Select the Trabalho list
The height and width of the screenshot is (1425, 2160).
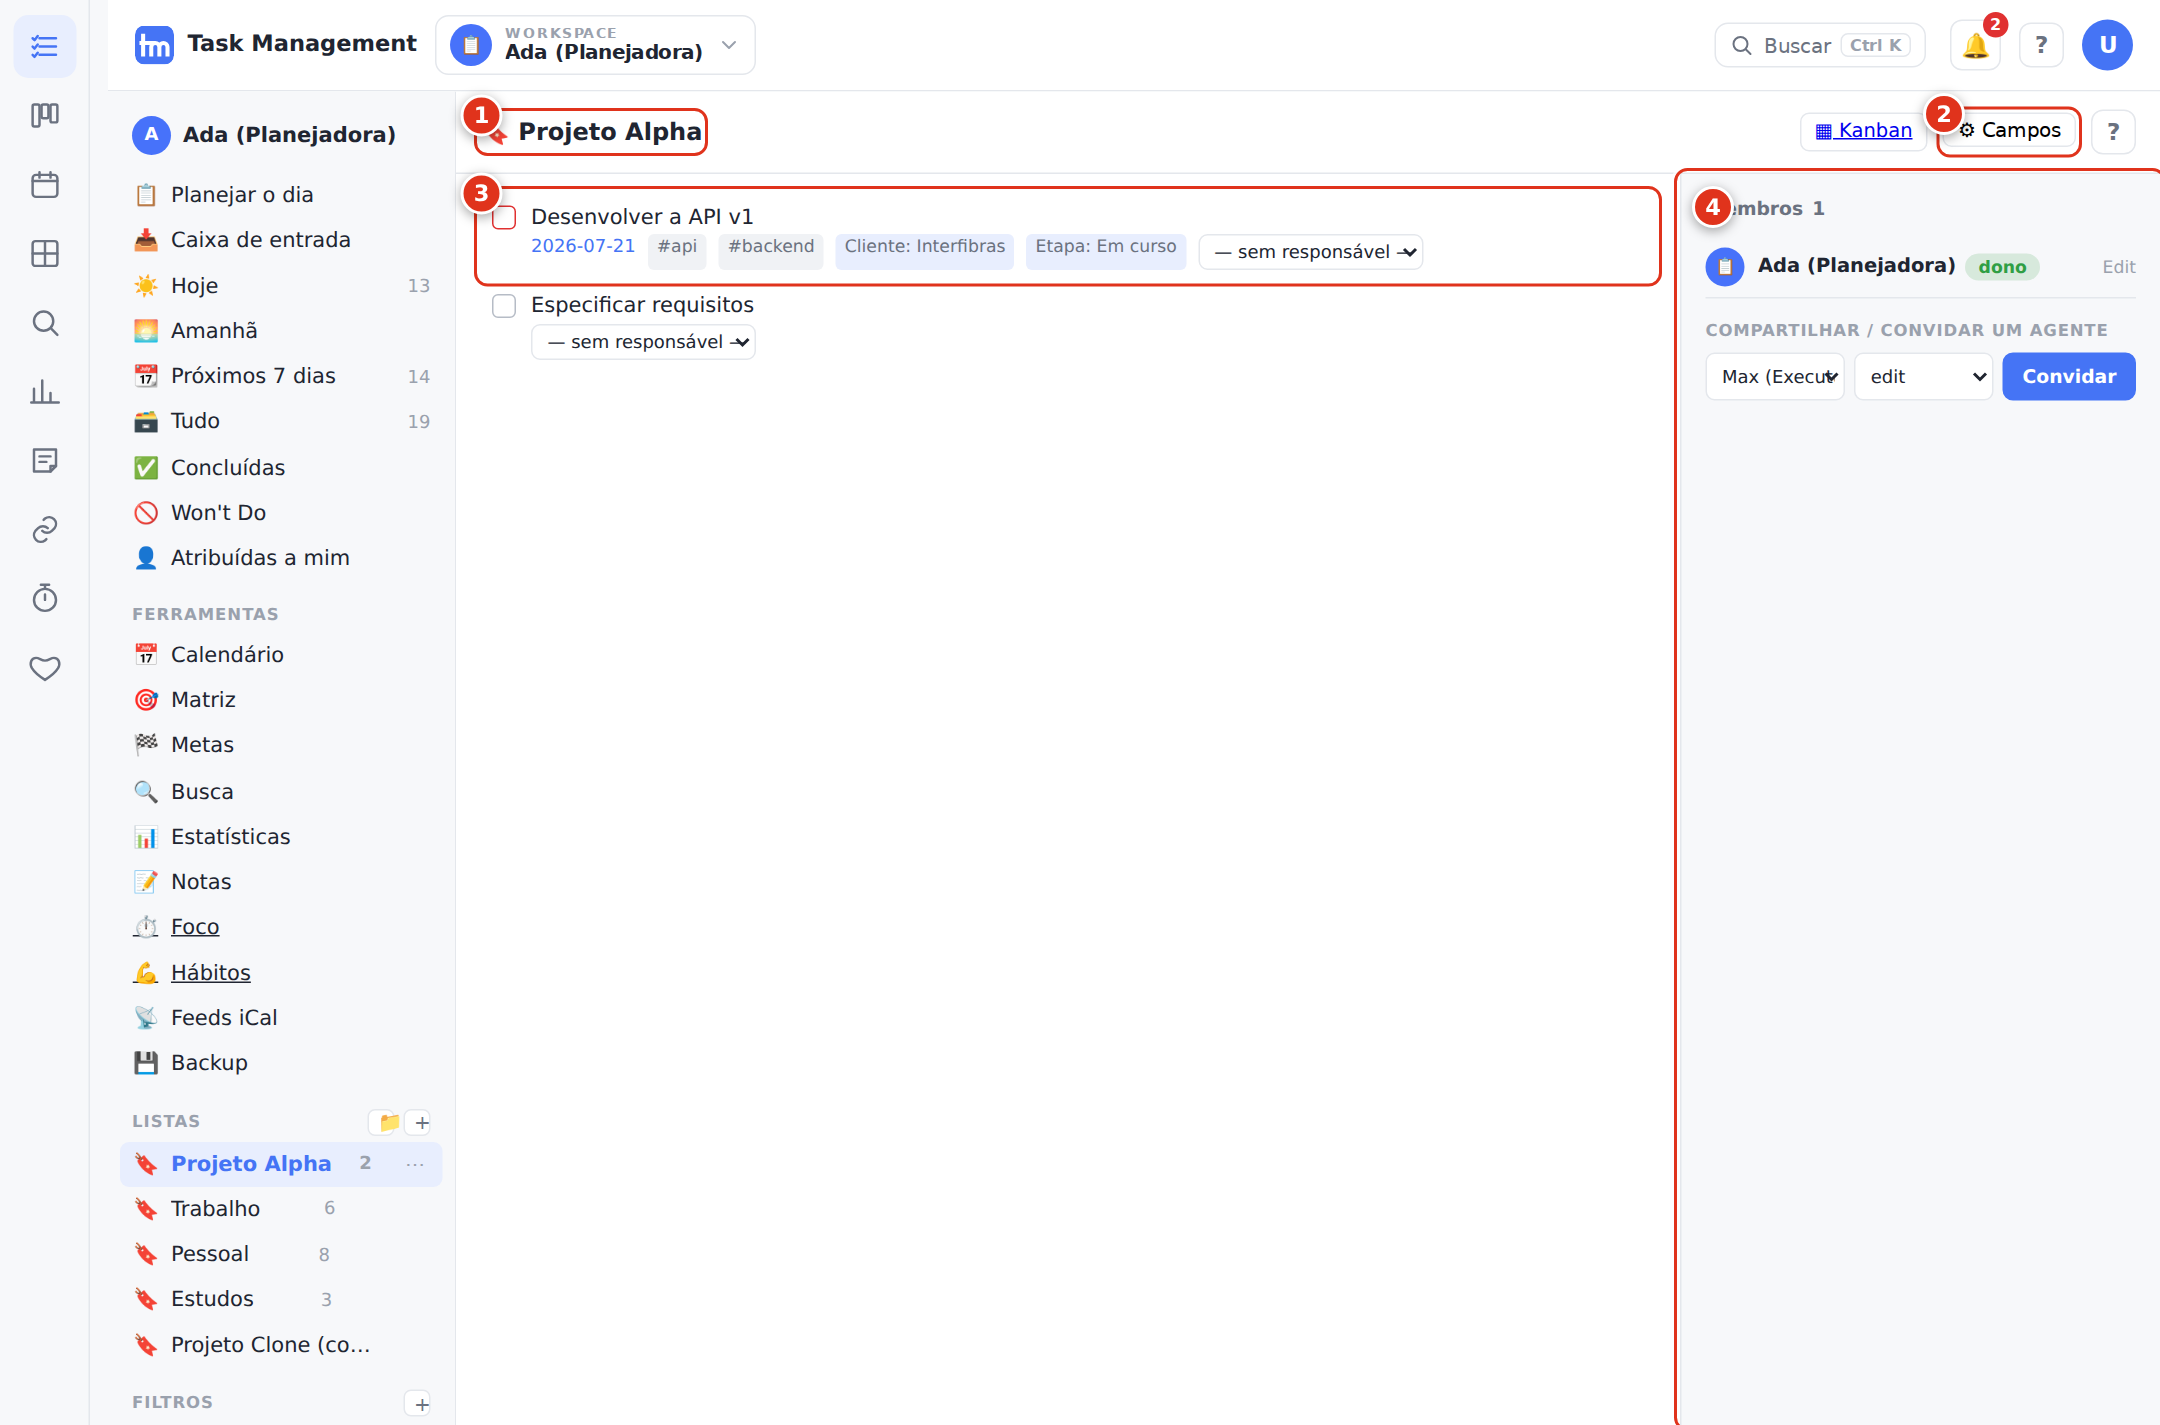coord(280,1209)
